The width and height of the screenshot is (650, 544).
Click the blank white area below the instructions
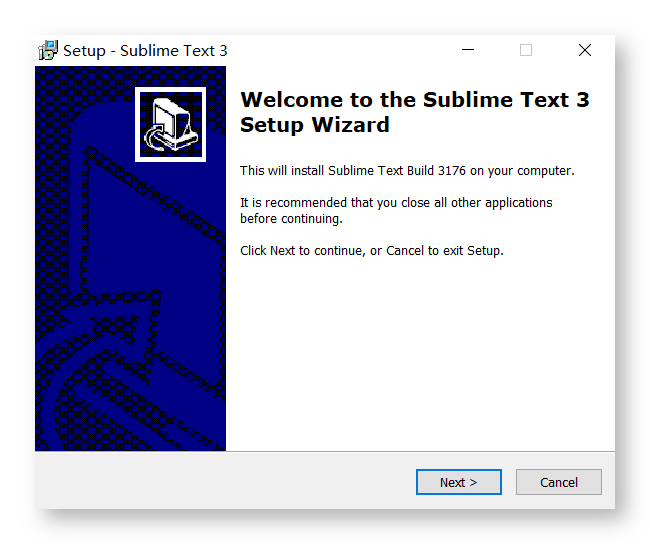[419, 352]
